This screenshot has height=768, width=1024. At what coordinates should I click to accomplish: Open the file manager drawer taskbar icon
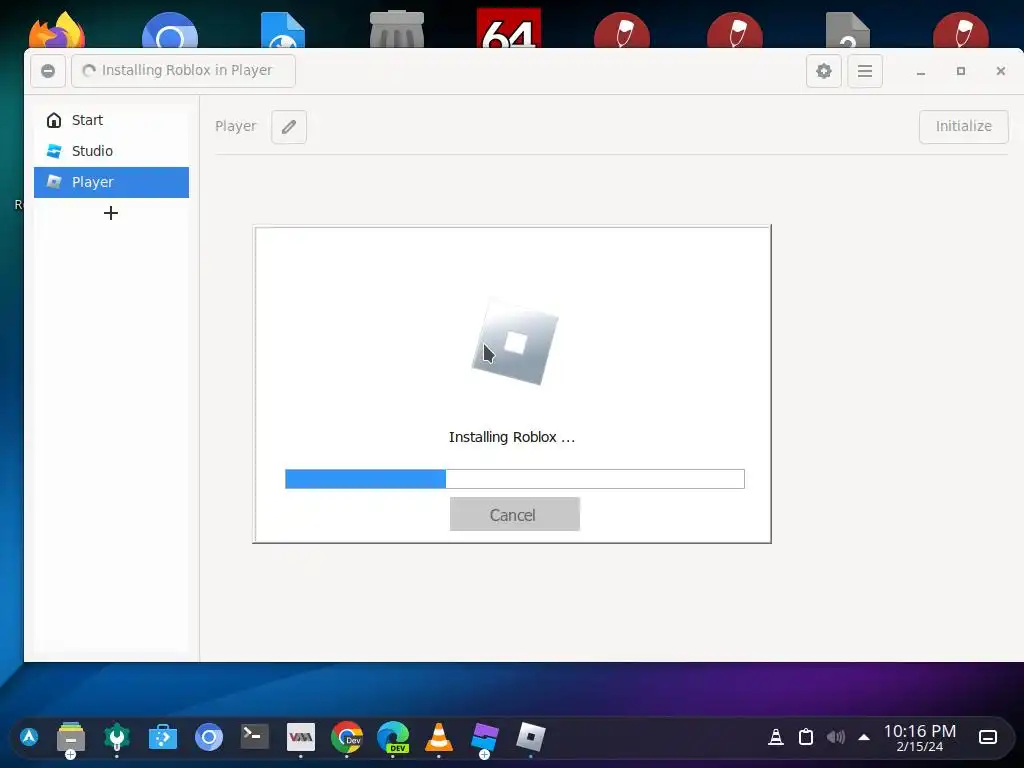pyautogui.click(x=71, y=738)
